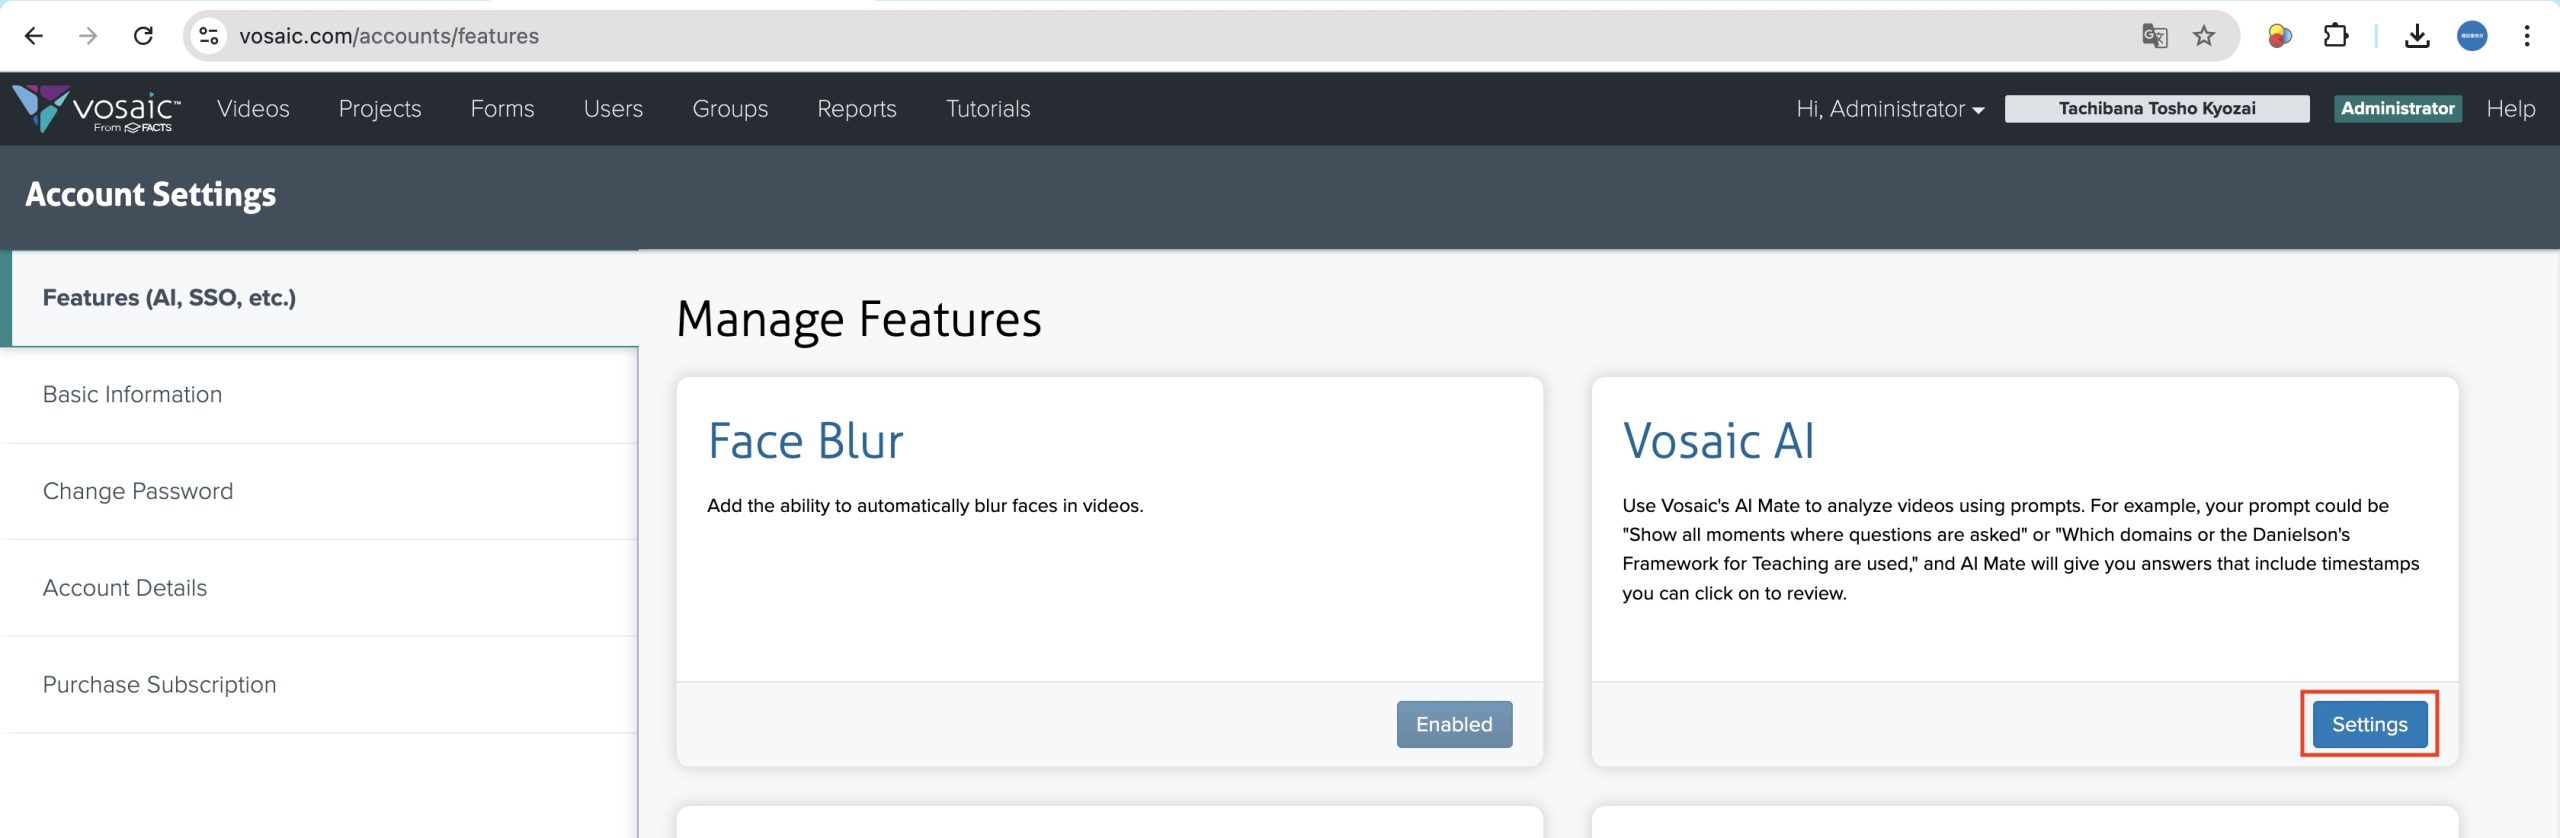Screen dimensions: 2560x838
Task: Open Purchase Subscription in the sidebar
Action: (159, 685)
